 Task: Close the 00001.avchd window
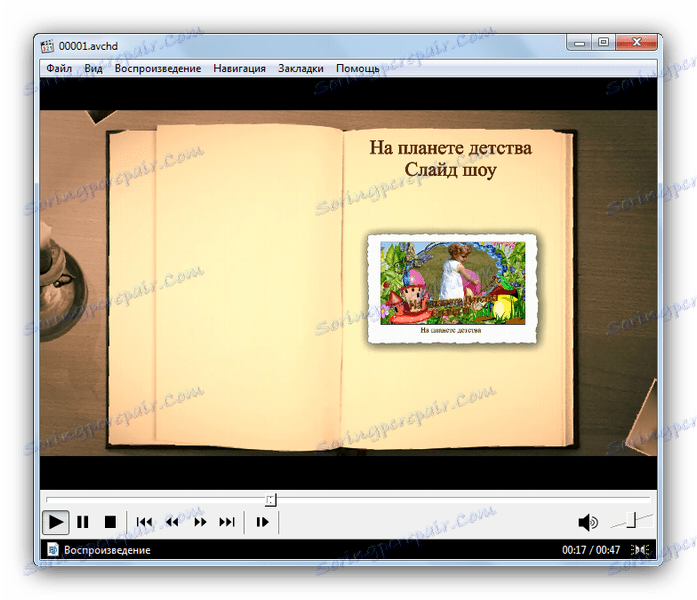pos(637,43)
